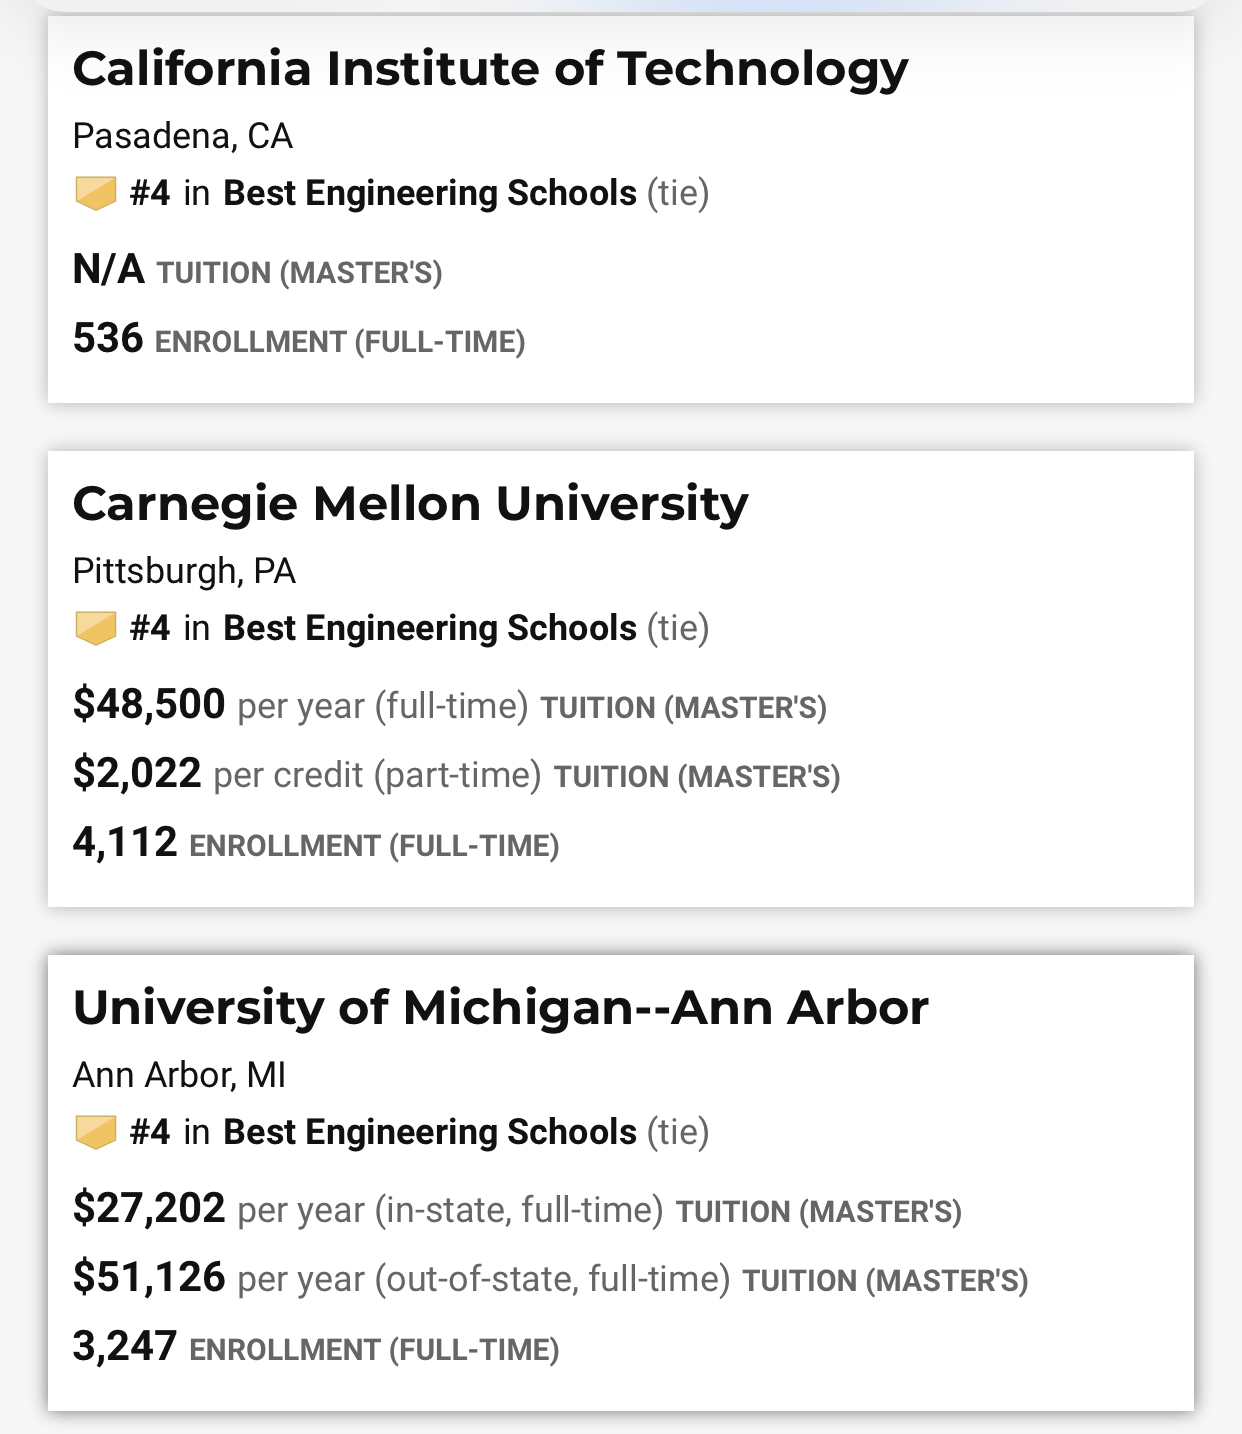1242x1434 pixels.
Task: Click the $51,126 out-of-state tuition line
Action: click(550, 1279)
